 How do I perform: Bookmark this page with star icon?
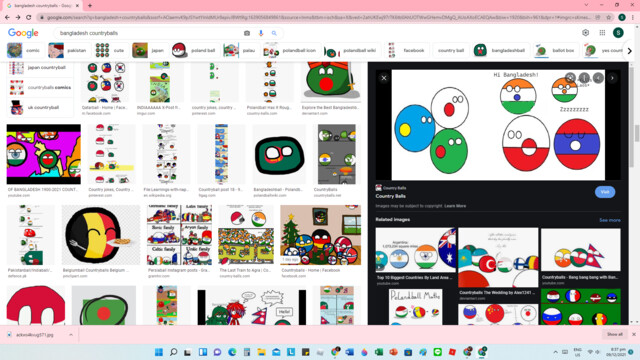pyautogui.click(x=609, y=17)
